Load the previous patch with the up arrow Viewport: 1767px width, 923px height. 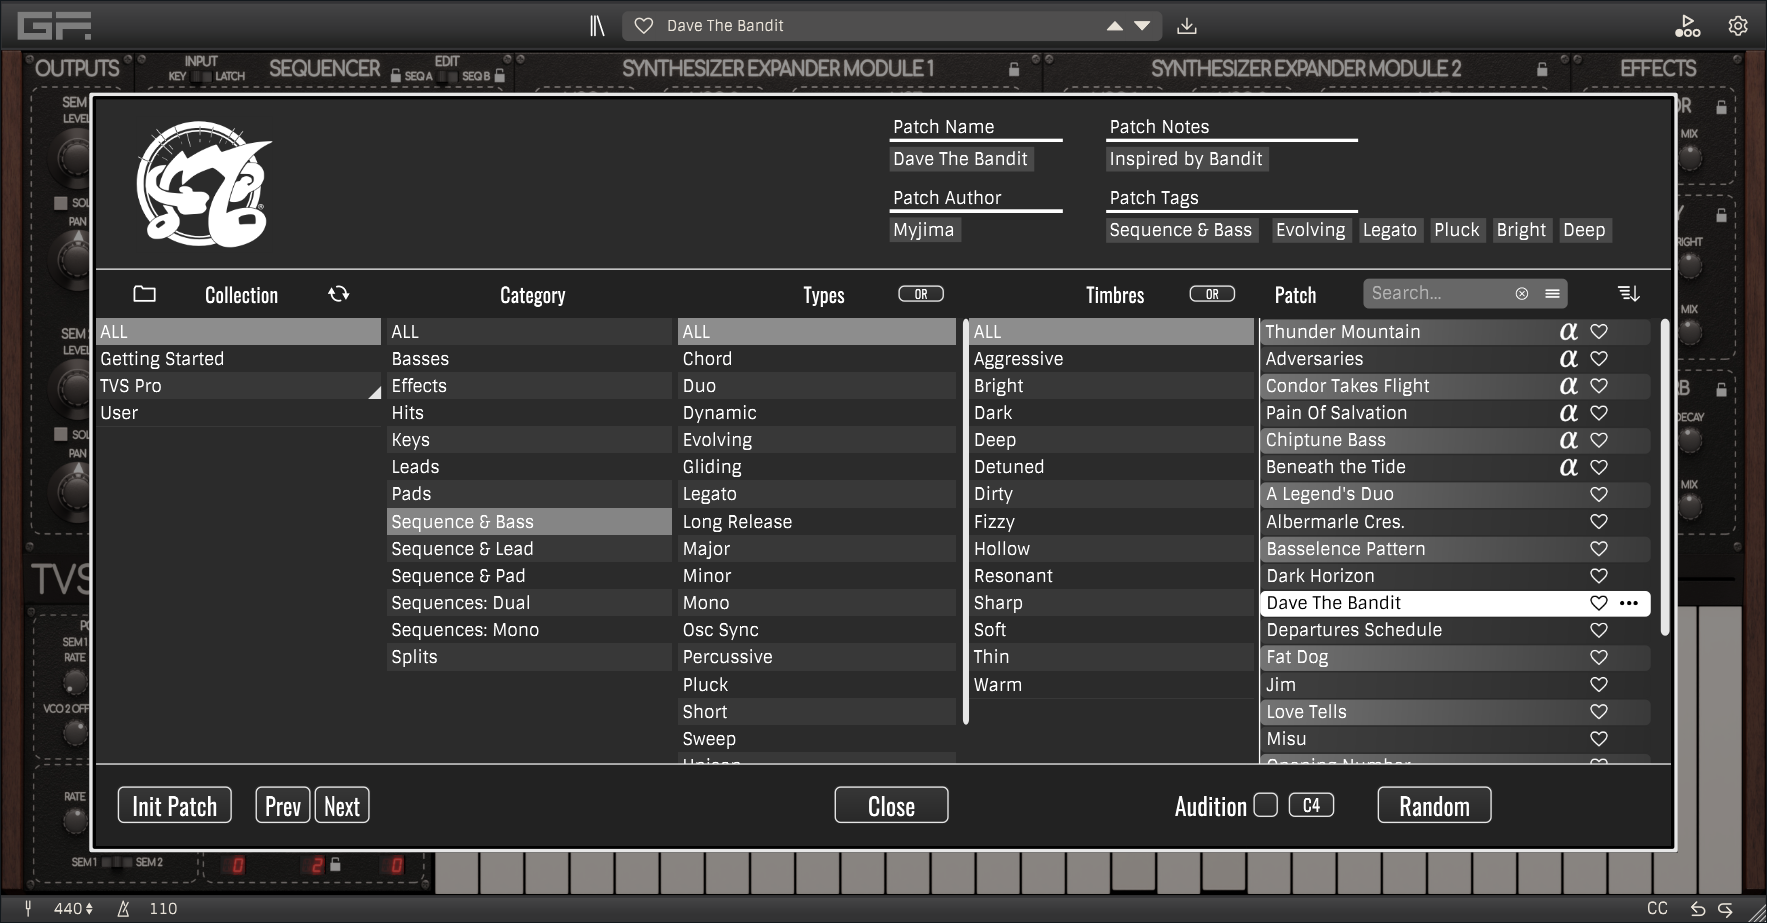[1114, 26]
